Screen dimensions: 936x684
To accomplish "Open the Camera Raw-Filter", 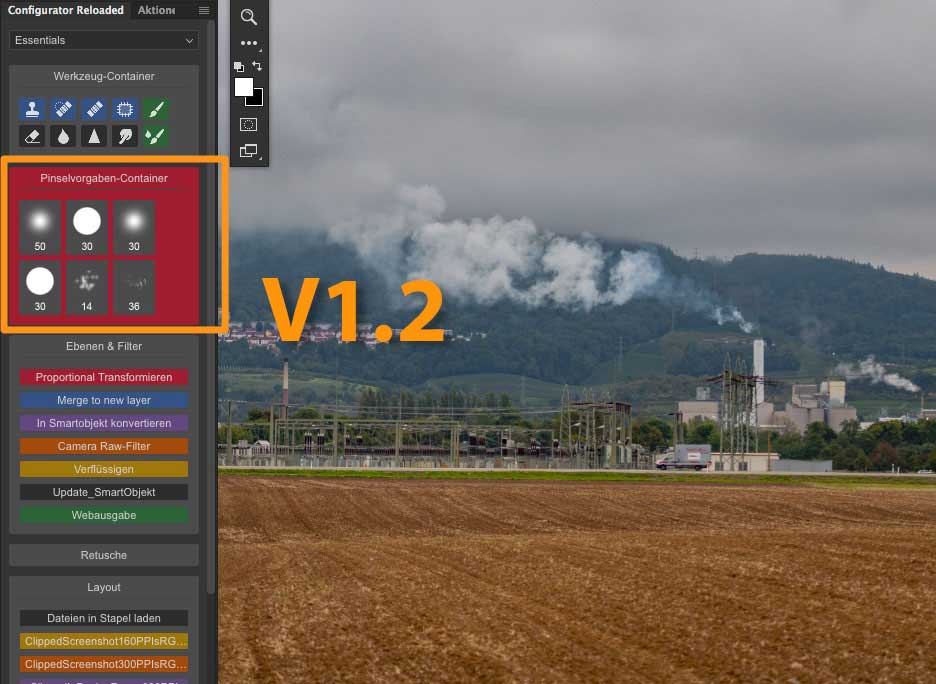I will click(104, 446).
